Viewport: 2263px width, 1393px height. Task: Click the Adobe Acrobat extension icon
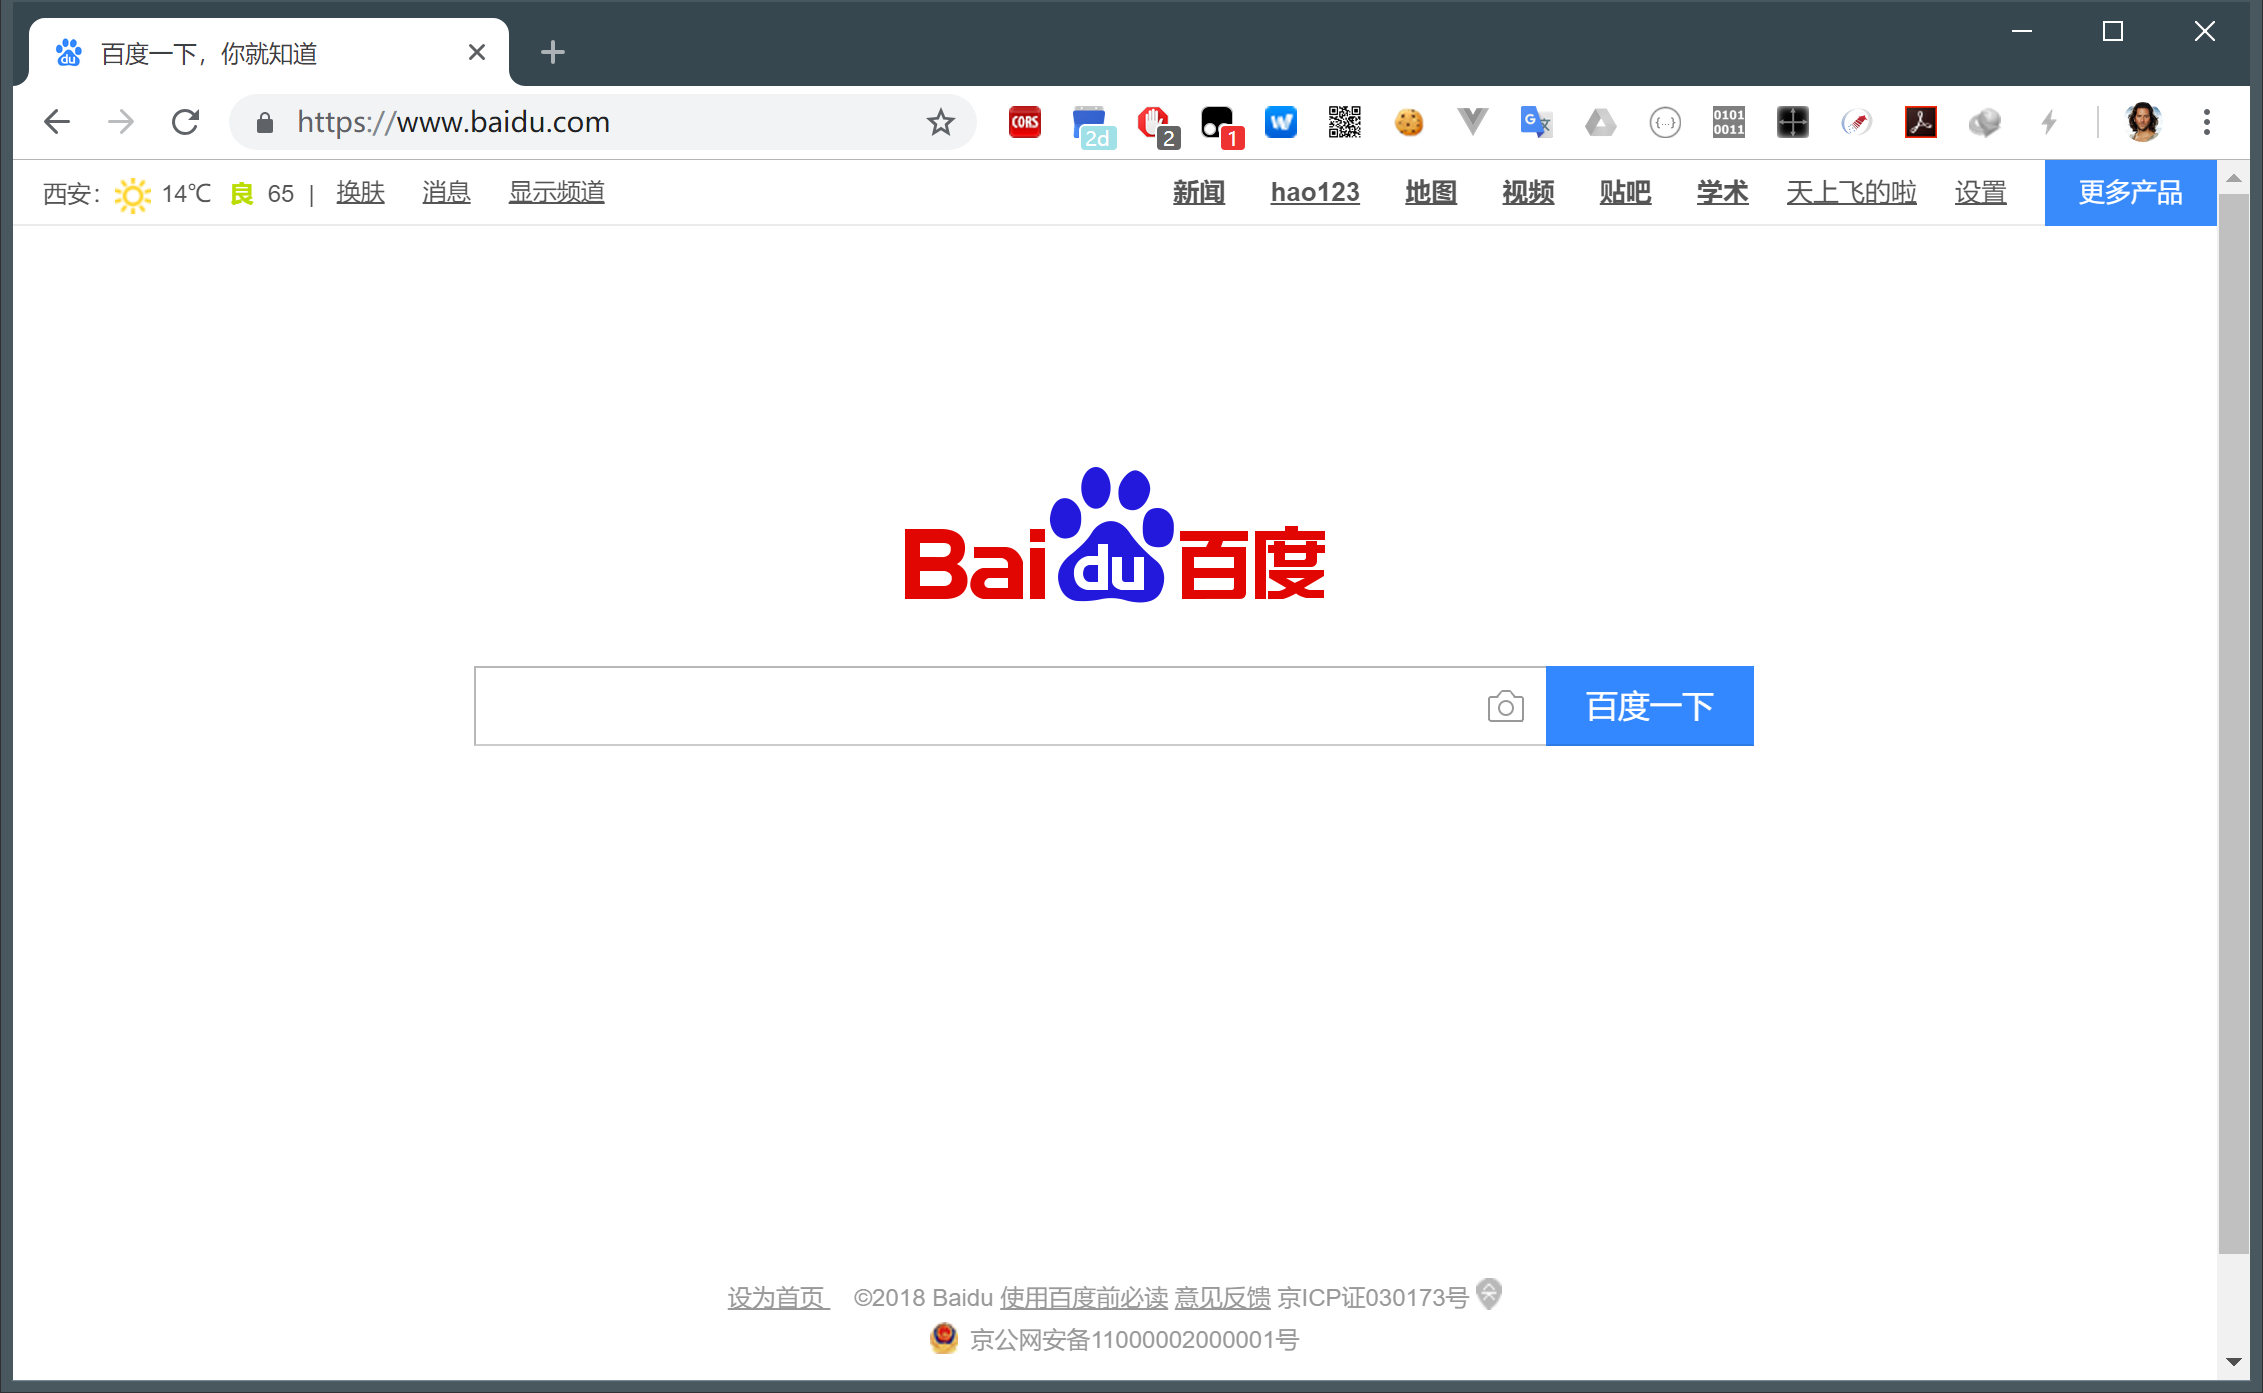[1920, 122]
